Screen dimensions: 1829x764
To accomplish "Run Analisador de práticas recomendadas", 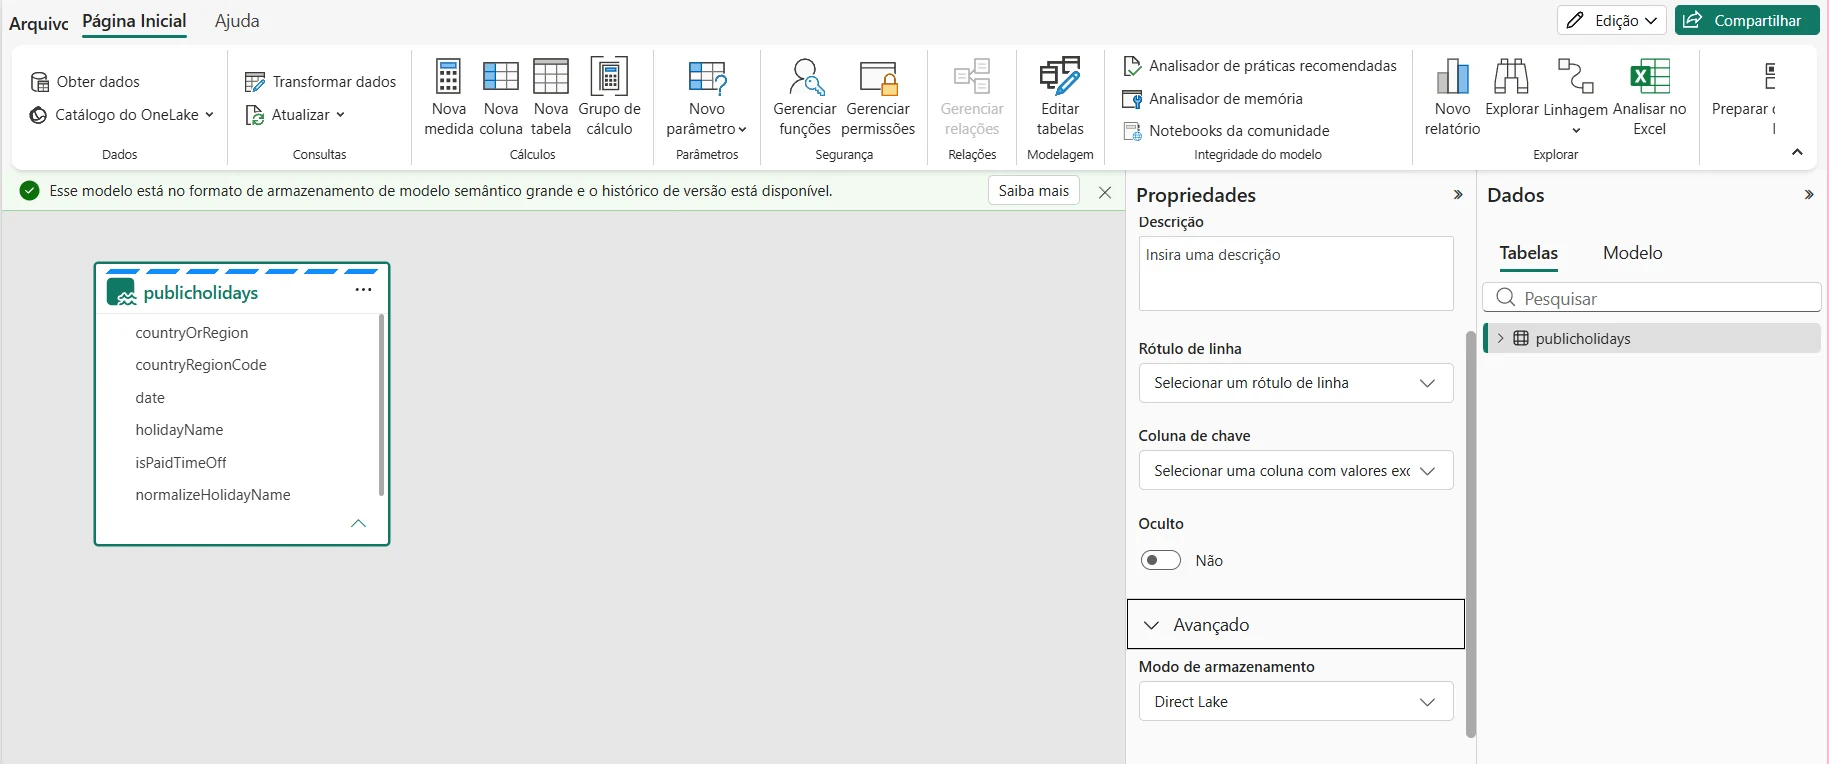I will pyautogui.click(x=1260, y=66).
